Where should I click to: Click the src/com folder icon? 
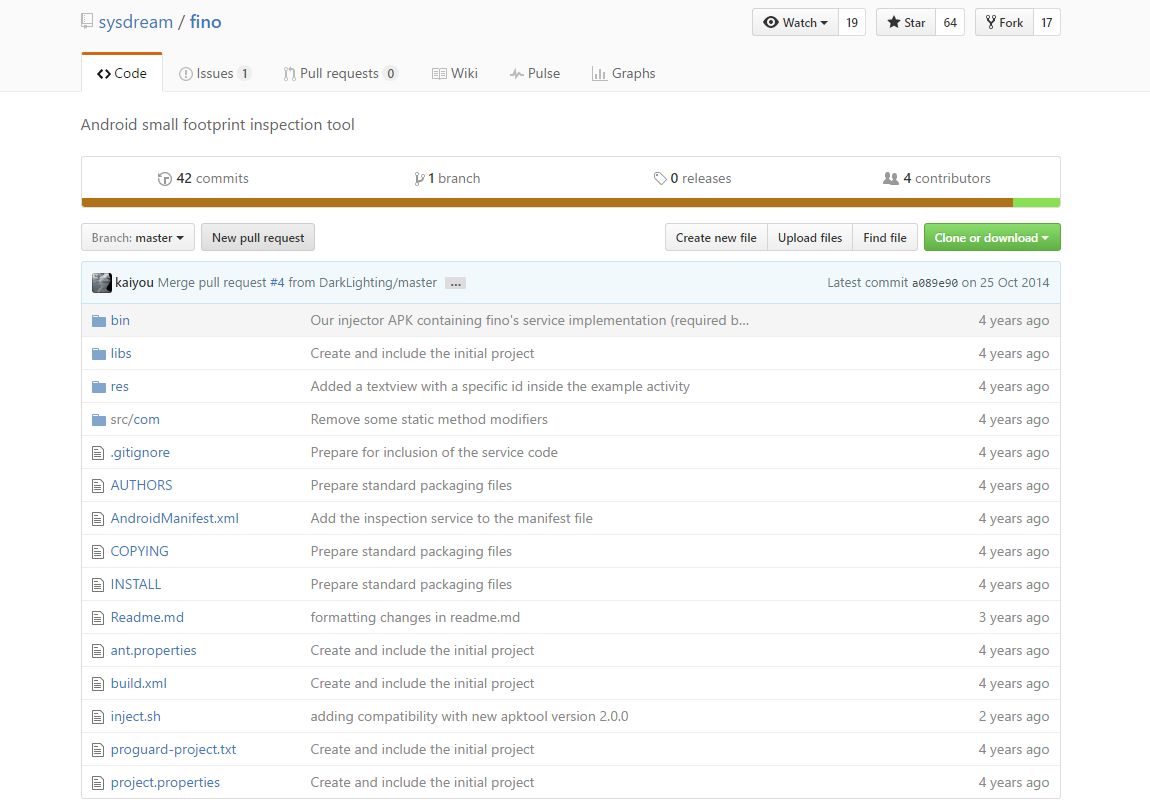point(99,420)
